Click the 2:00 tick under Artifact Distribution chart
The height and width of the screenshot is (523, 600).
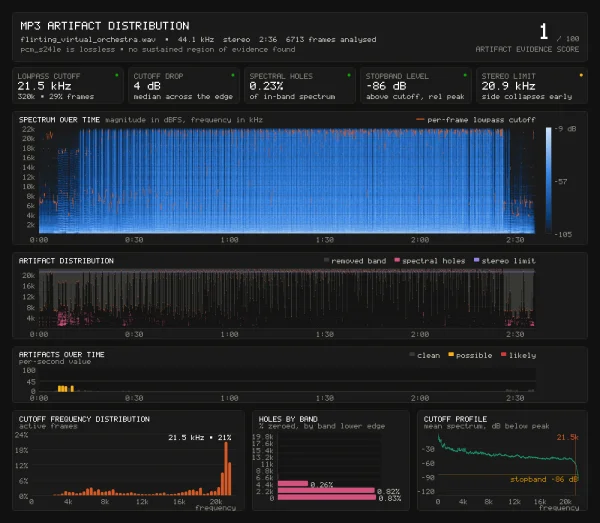click(x=420, y=334)
